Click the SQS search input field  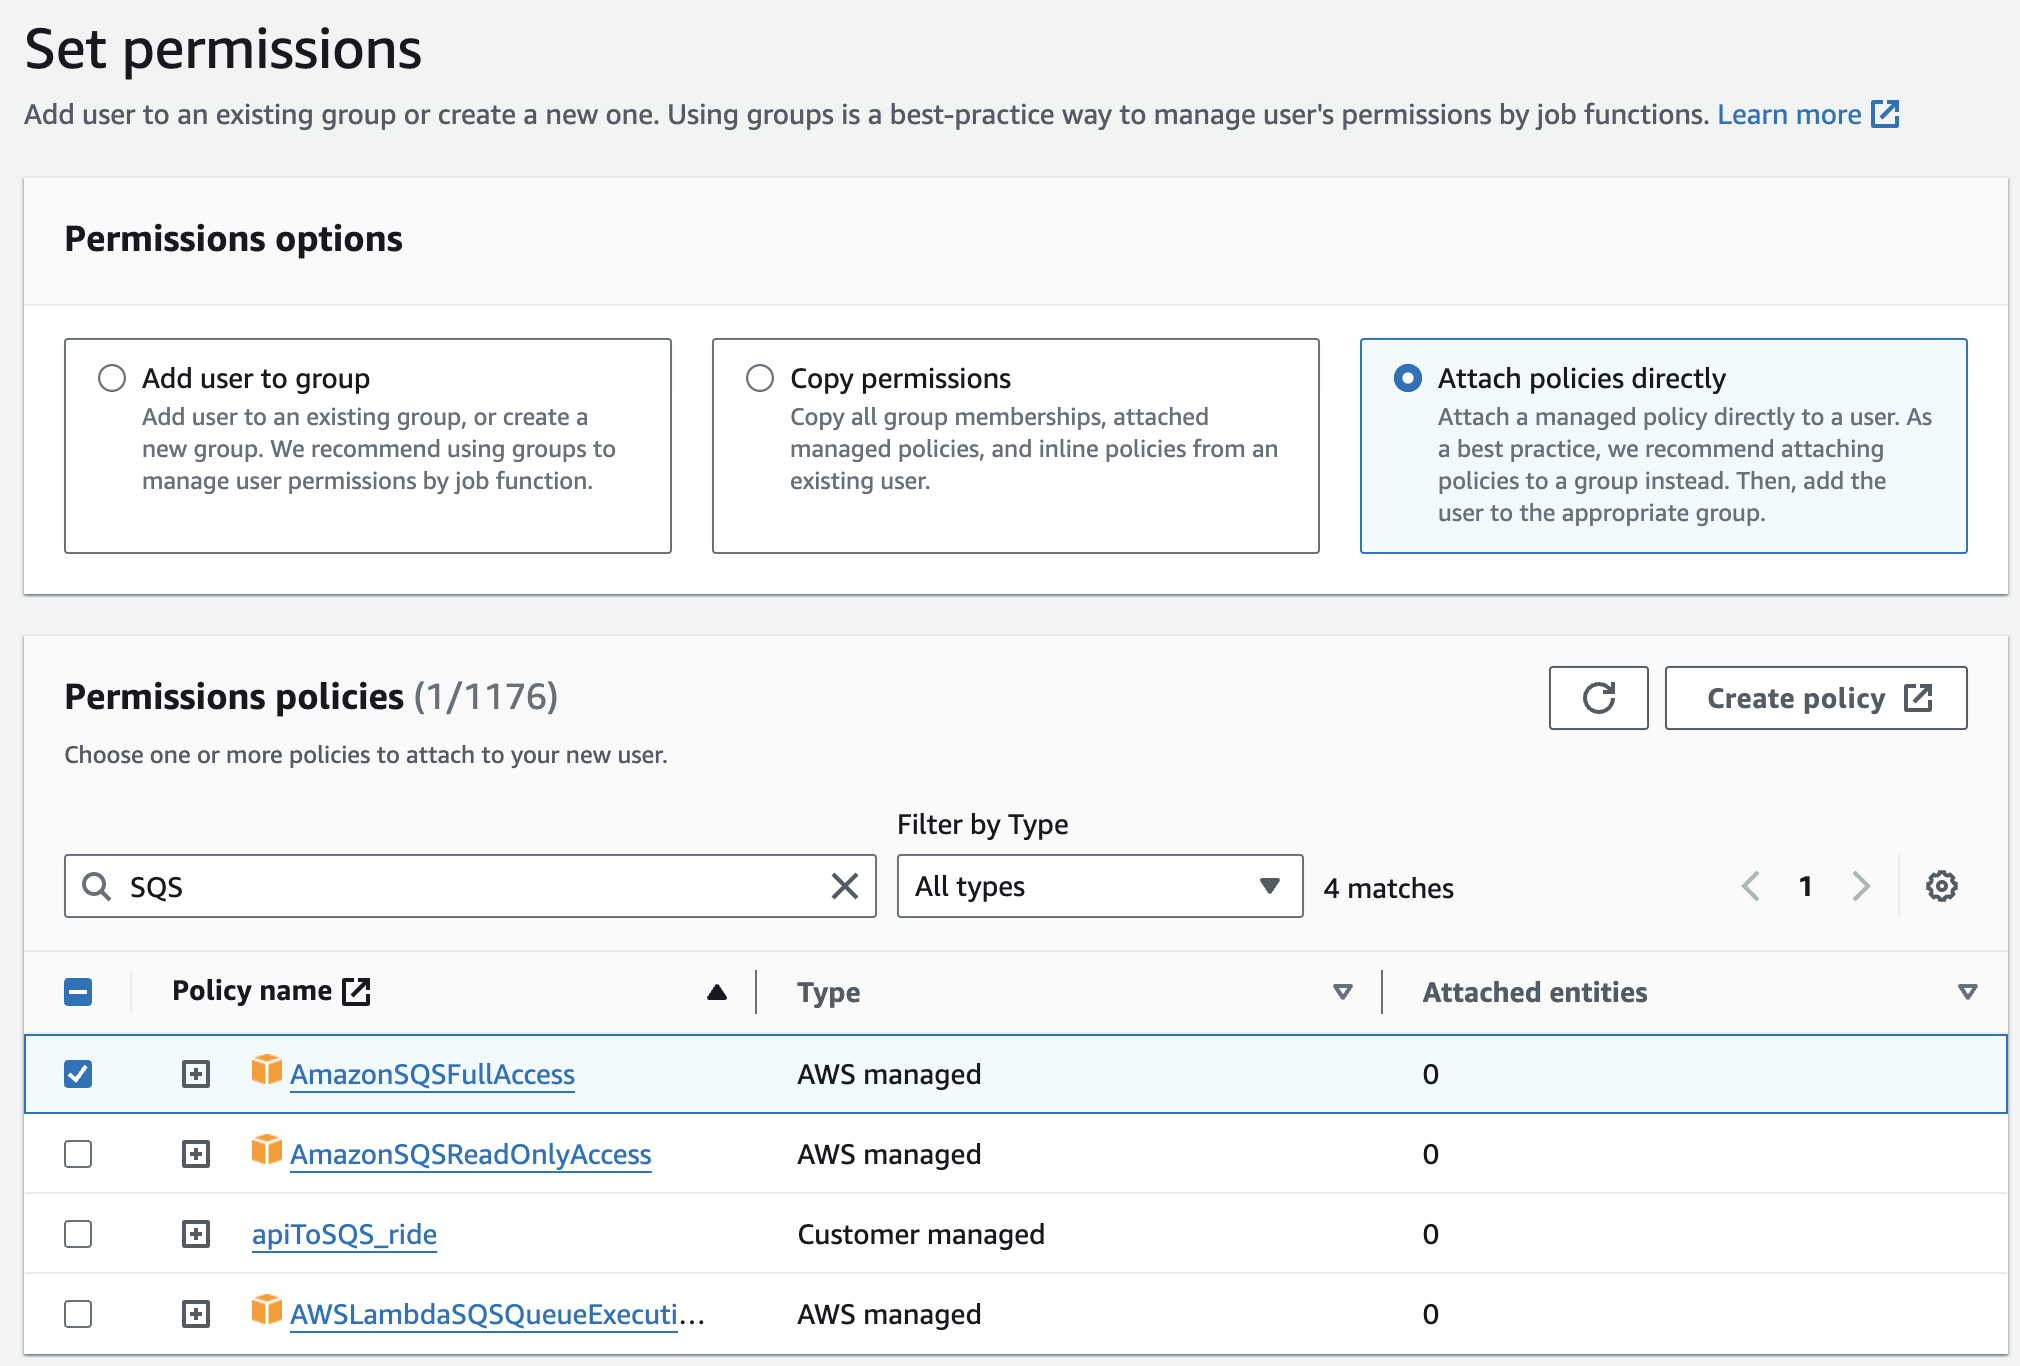pyautogui.click(x=471, y=887)
